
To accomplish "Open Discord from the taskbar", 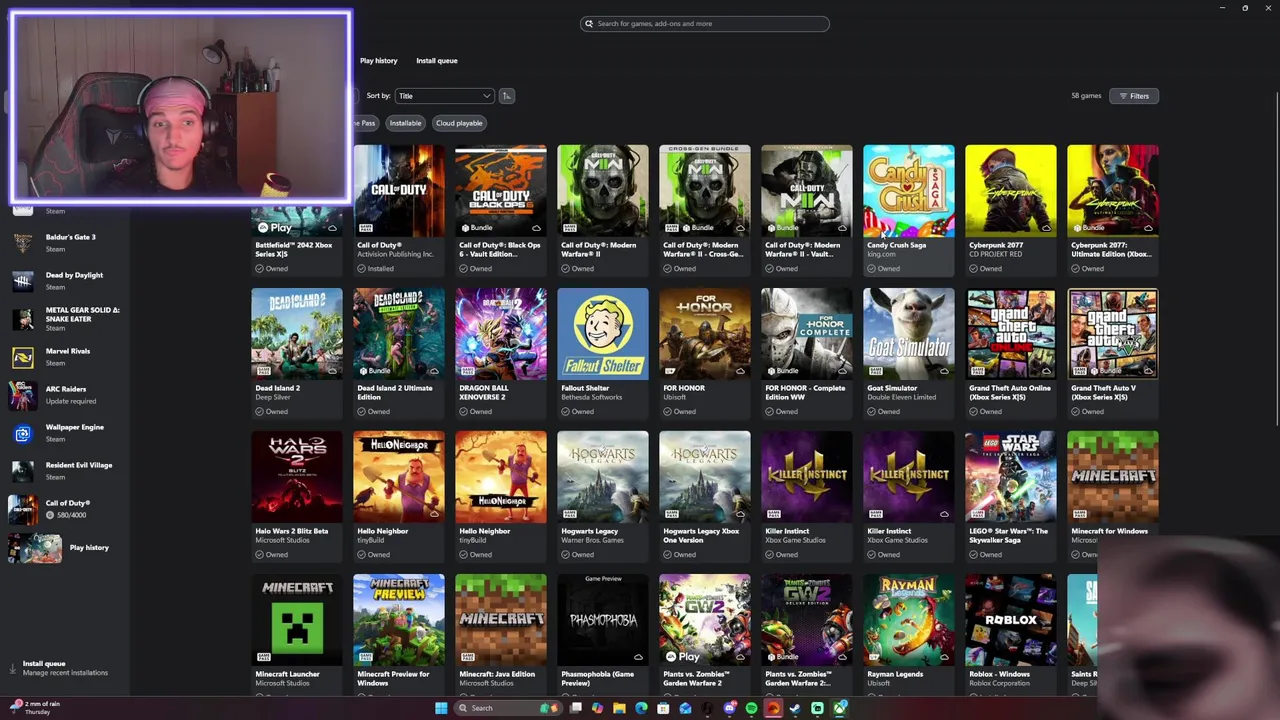I will click(729, 708).
